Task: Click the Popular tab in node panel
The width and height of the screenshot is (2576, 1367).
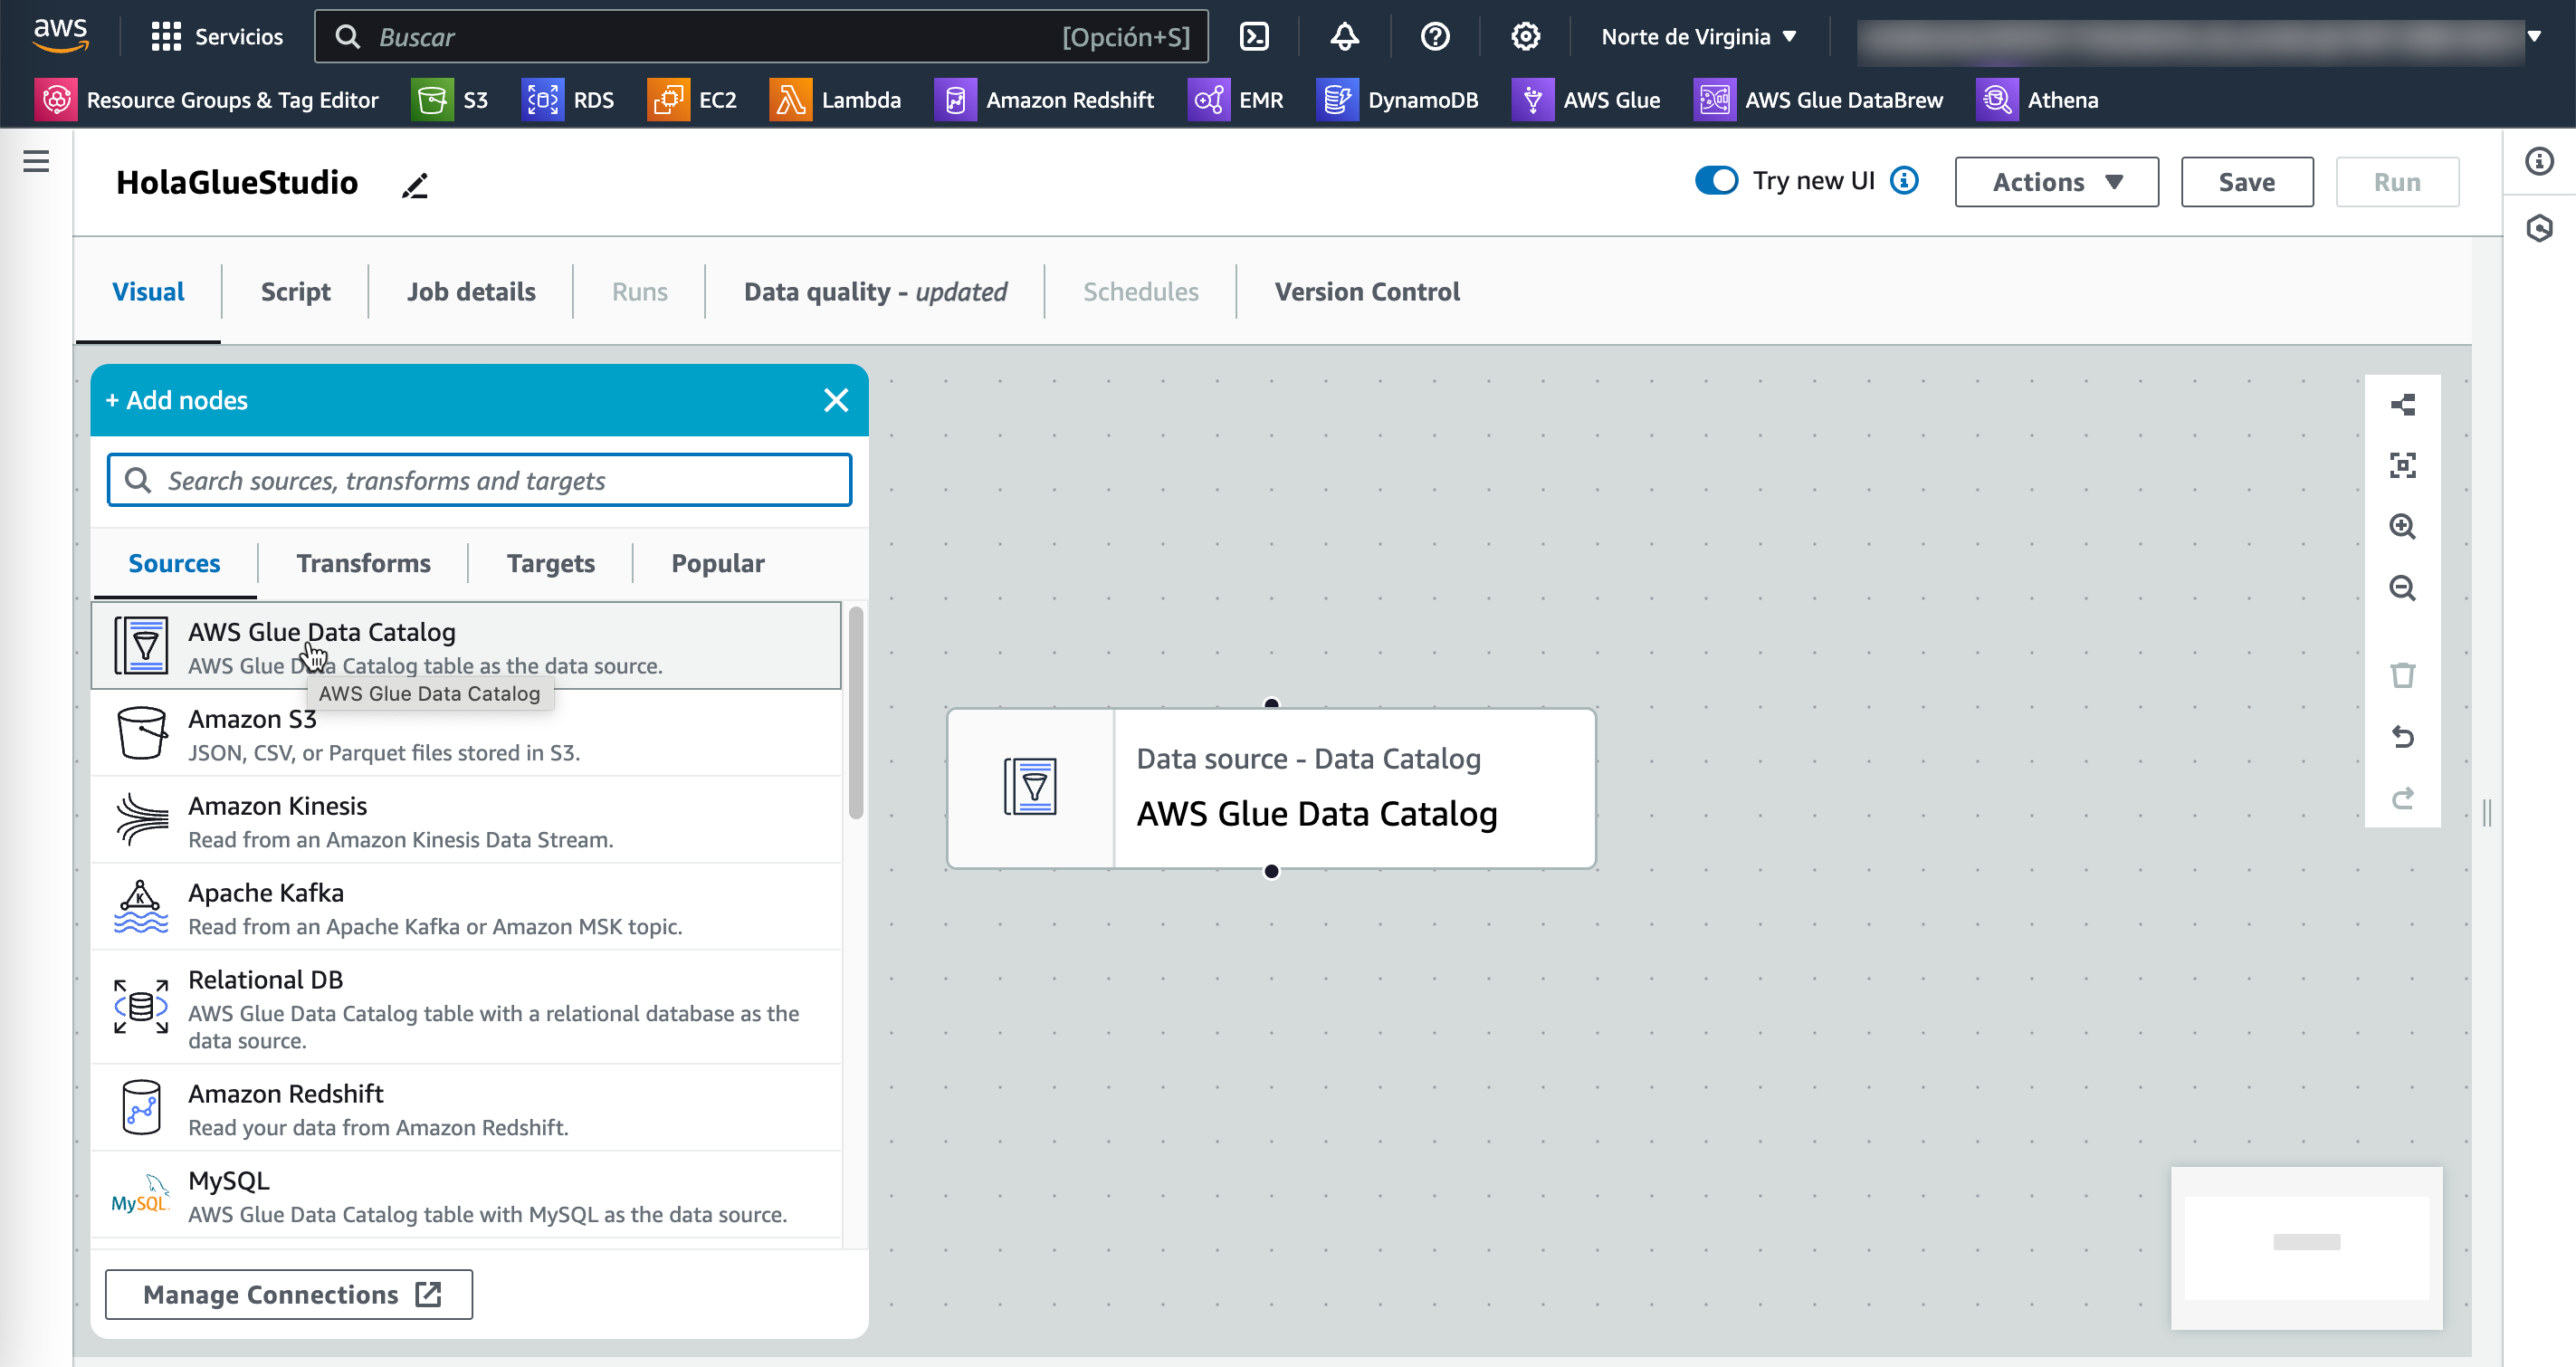Action: click(x=717, y=562)
